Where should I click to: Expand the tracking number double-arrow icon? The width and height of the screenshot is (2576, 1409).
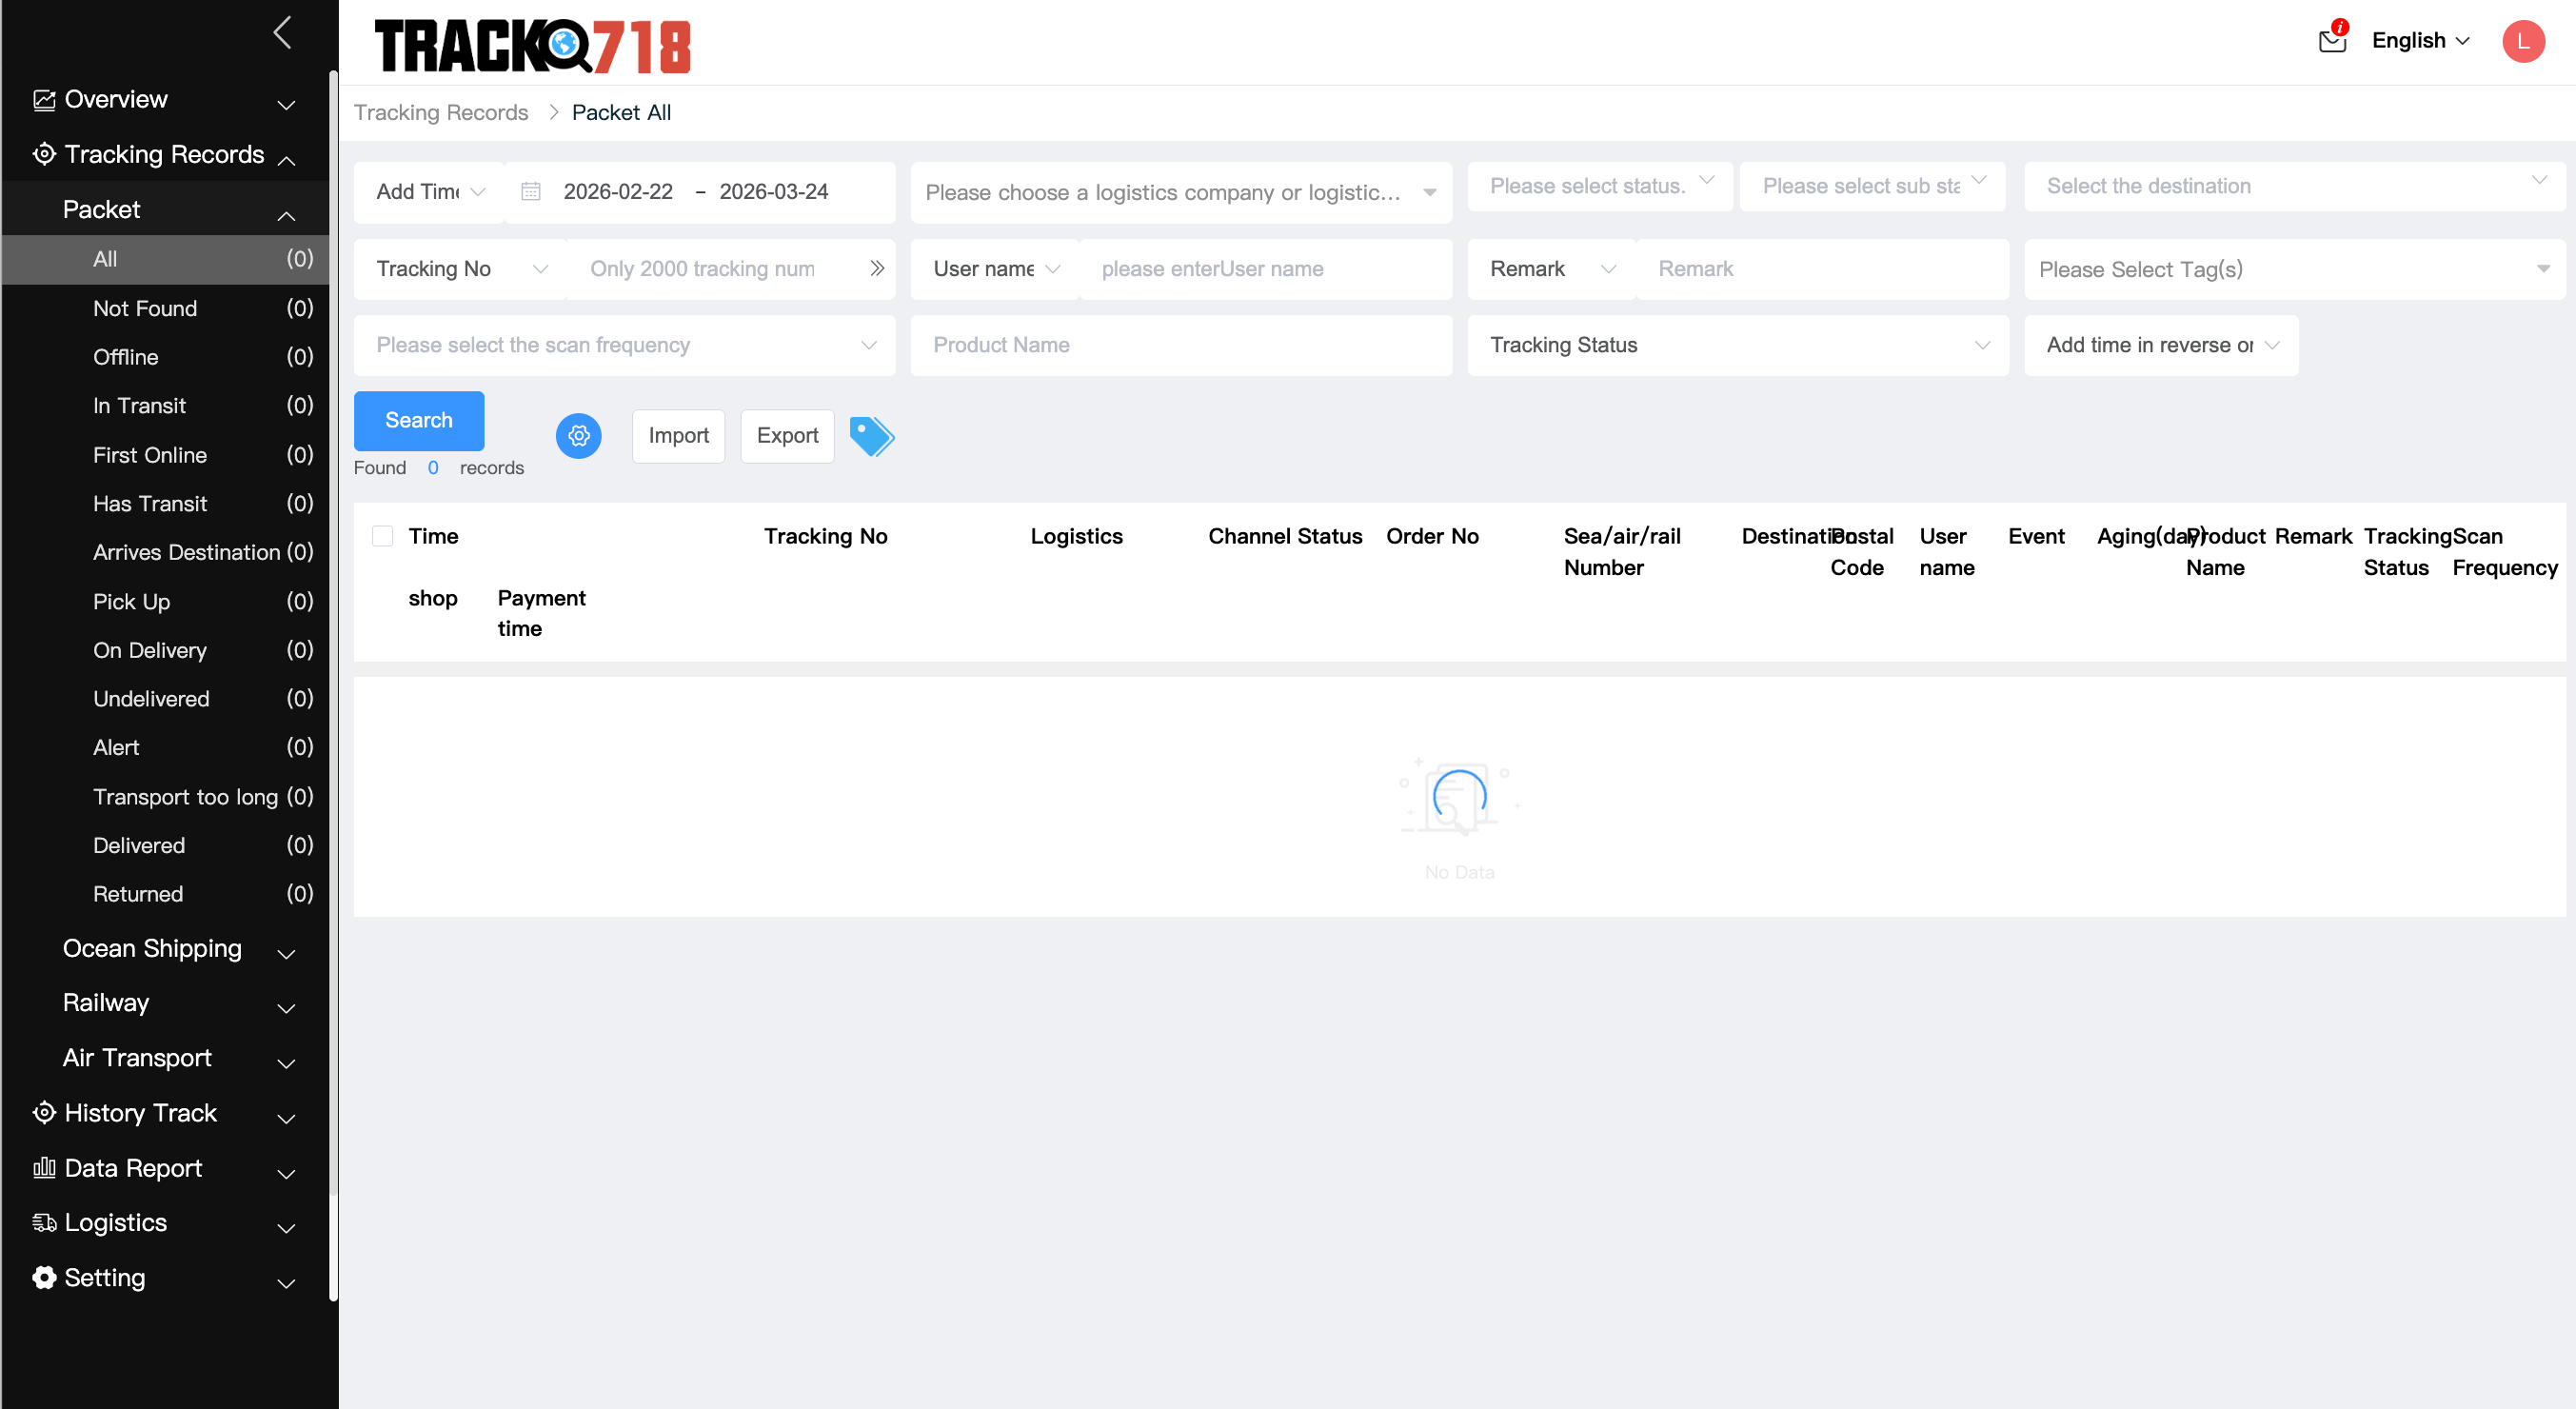pyautogui.click(x=876, y=268)
